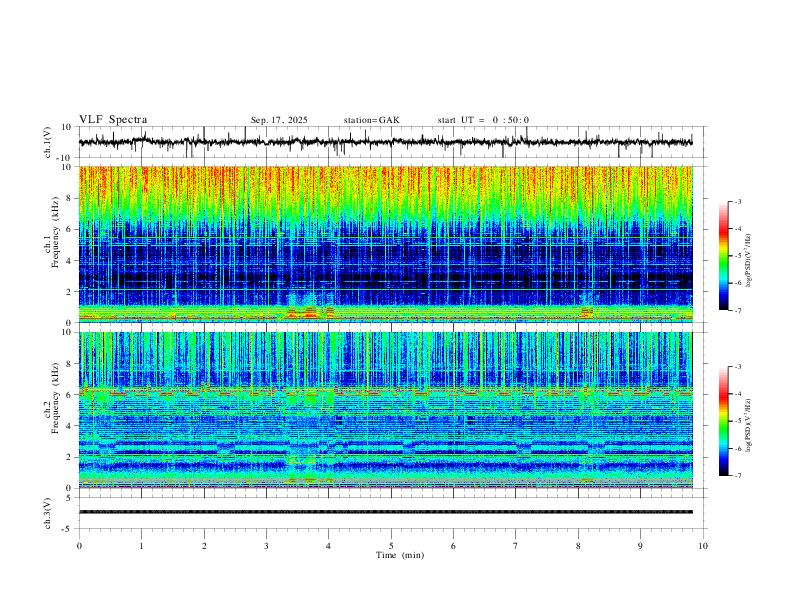
Task: Click the 'Time (min)' axis label
Action: [400, 555]
